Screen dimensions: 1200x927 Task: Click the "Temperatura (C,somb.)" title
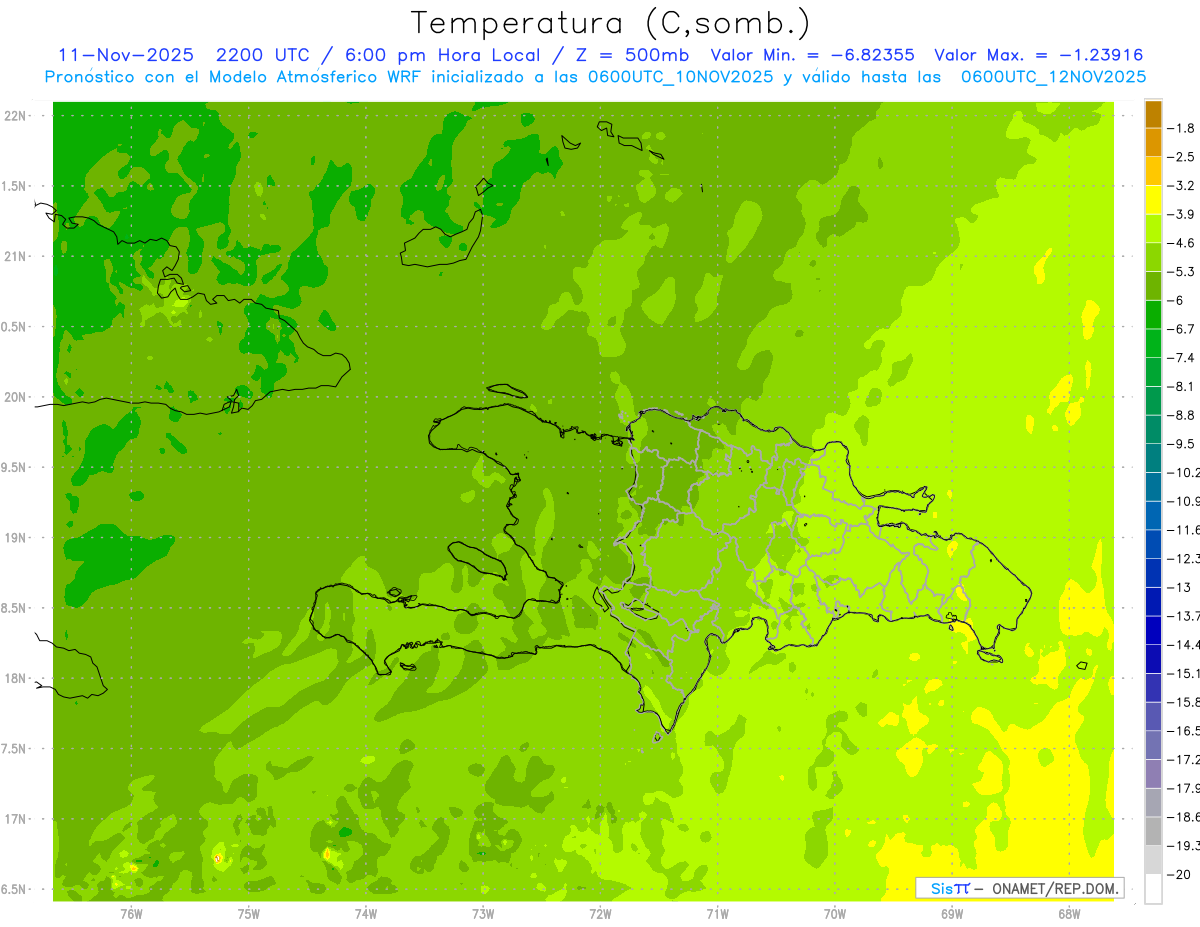[611, 23]
